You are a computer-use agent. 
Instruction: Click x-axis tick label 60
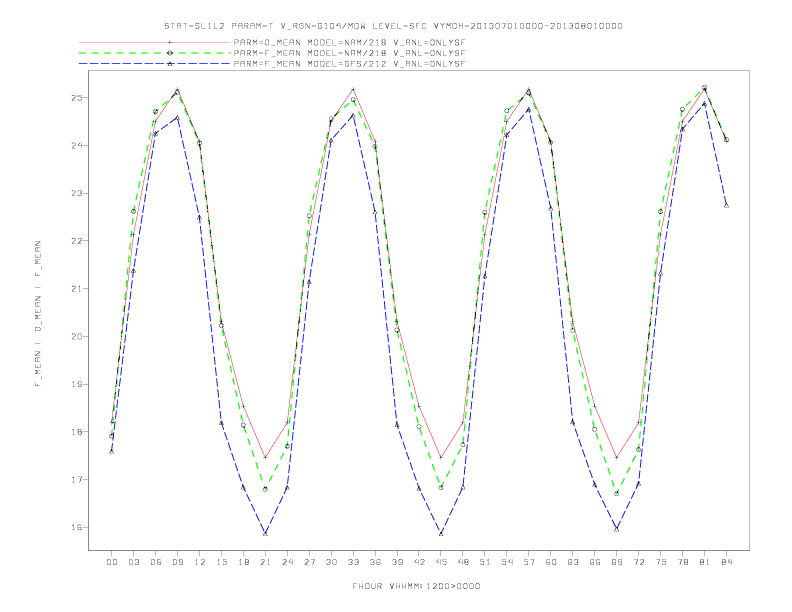pos(551,562)
